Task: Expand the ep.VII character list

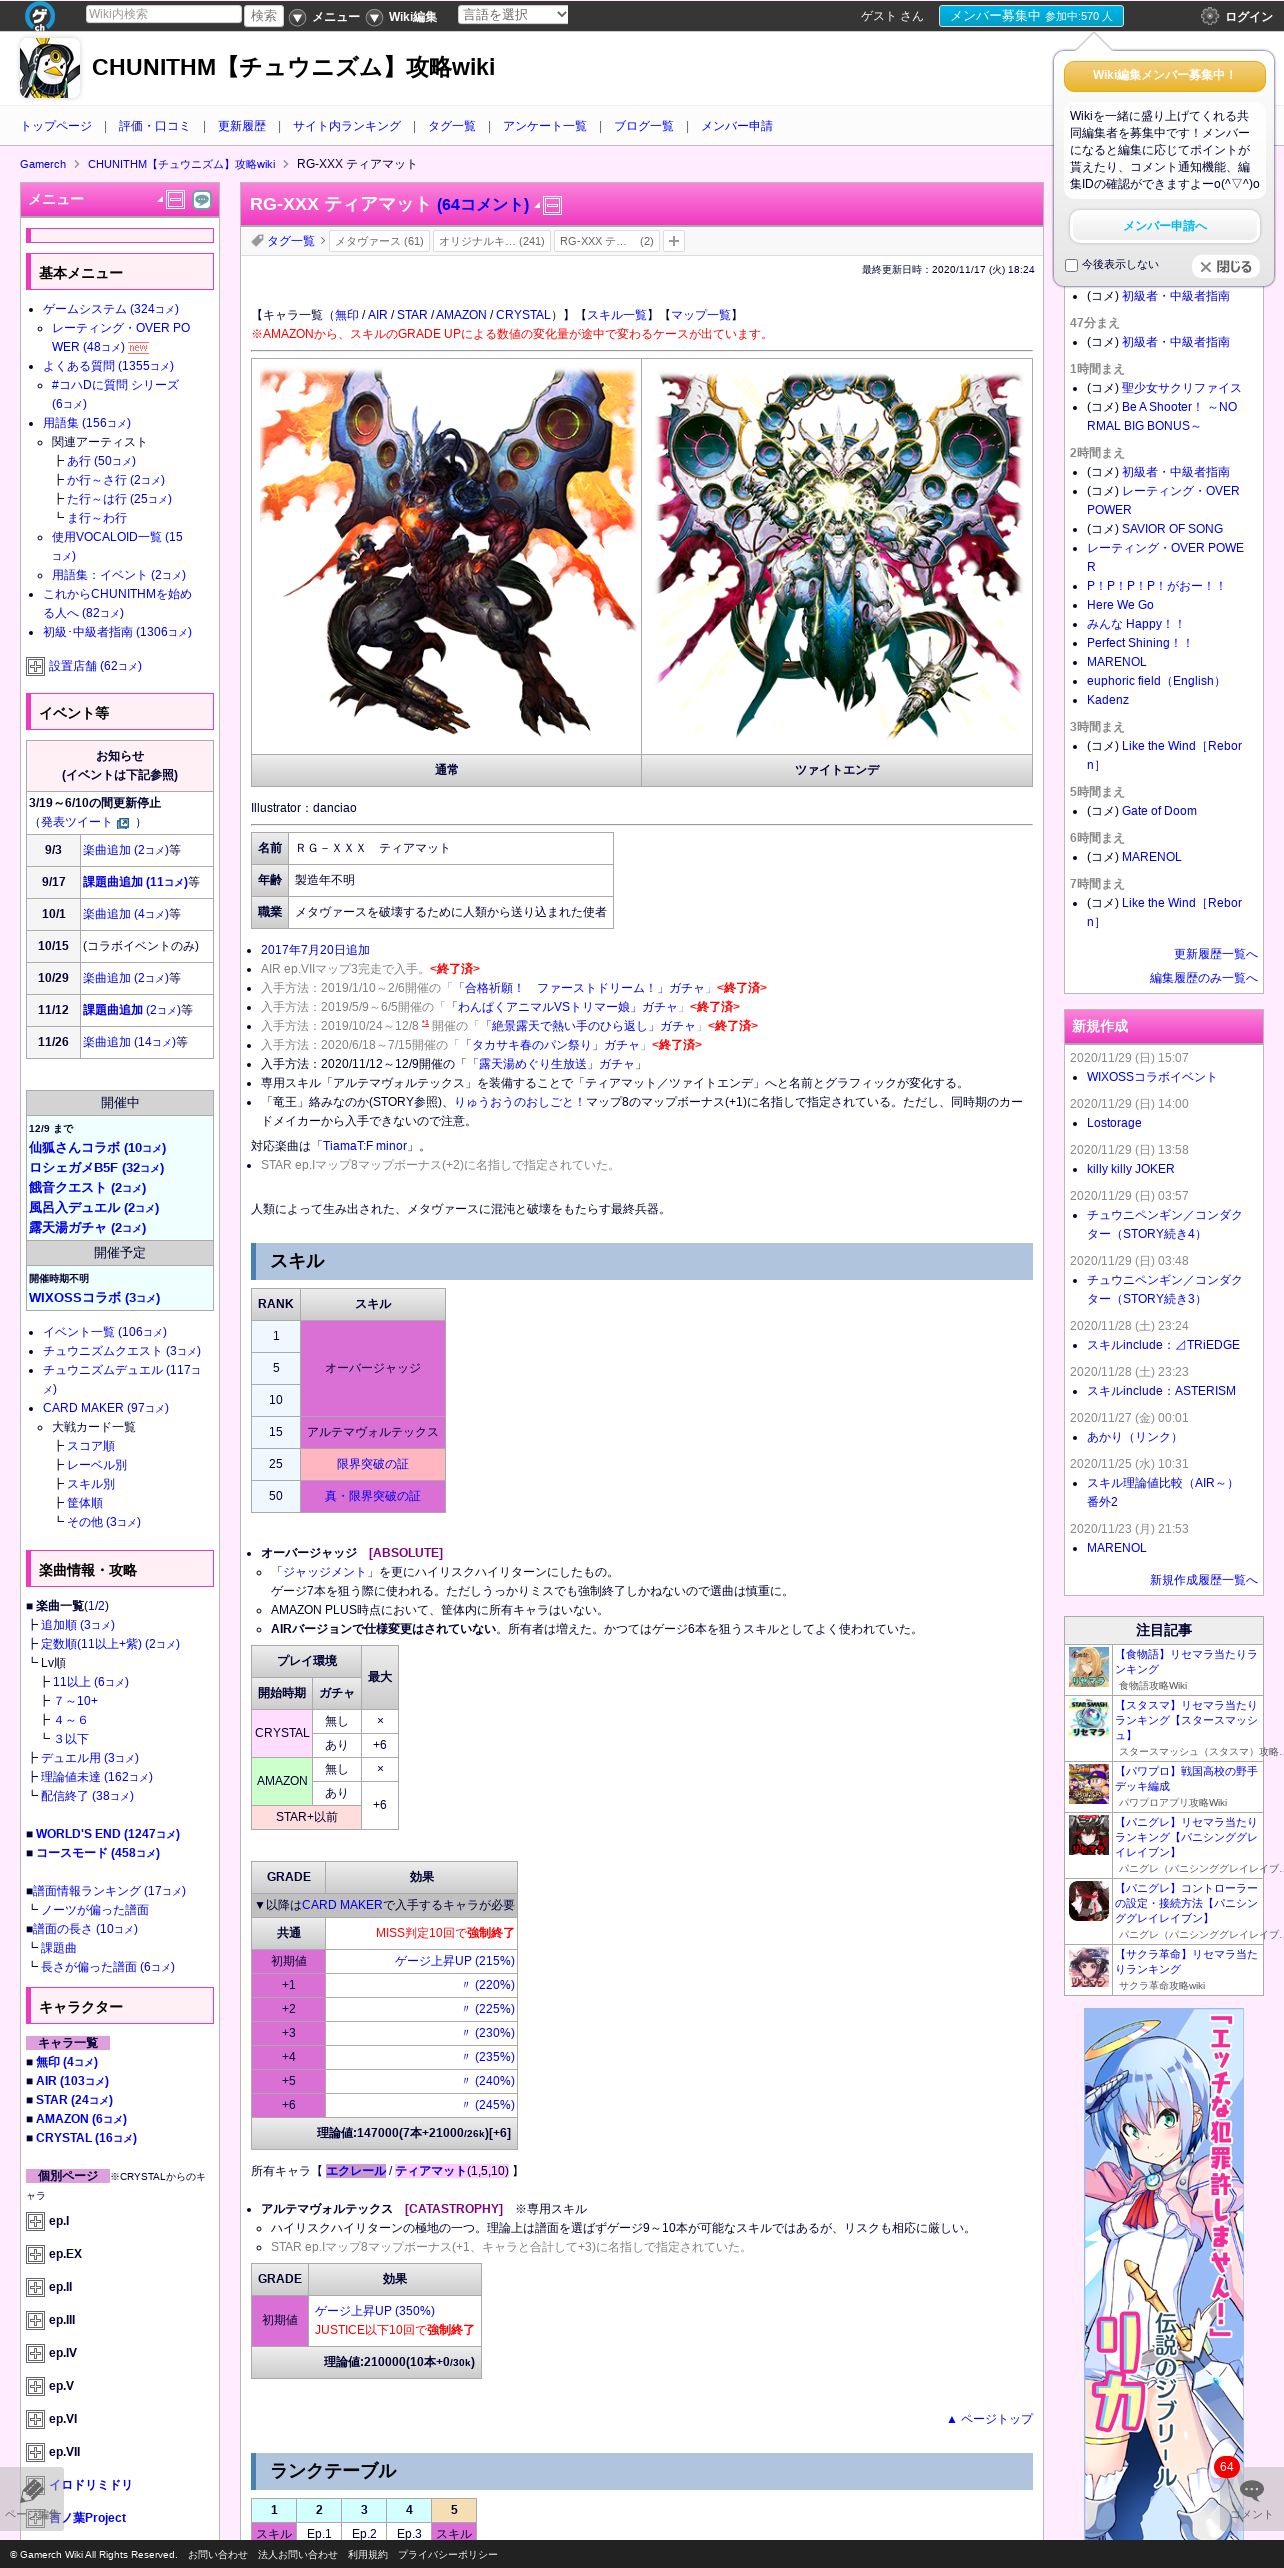Action: (x=35, y=2452)
